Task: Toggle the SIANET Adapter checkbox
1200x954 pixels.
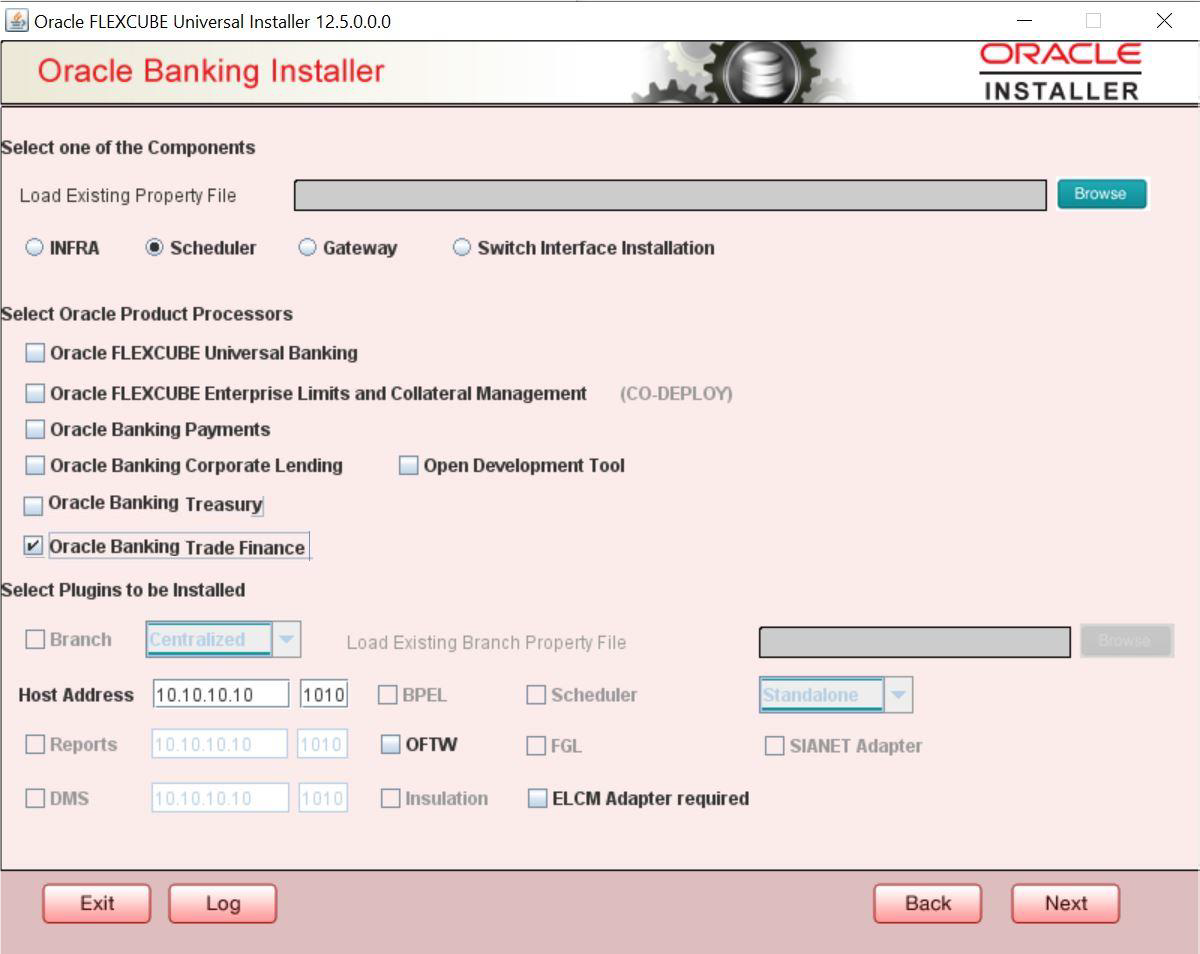Action: pyautogui.click(x=774, y=746)
